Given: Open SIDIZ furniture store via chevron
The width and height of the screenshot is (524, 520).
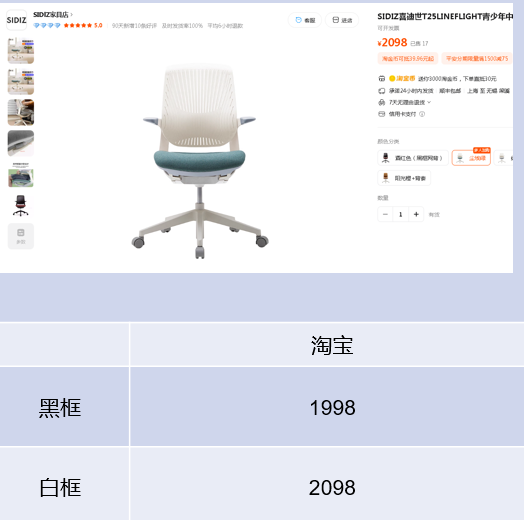Looking at the screenshot, I should point(72,15).
